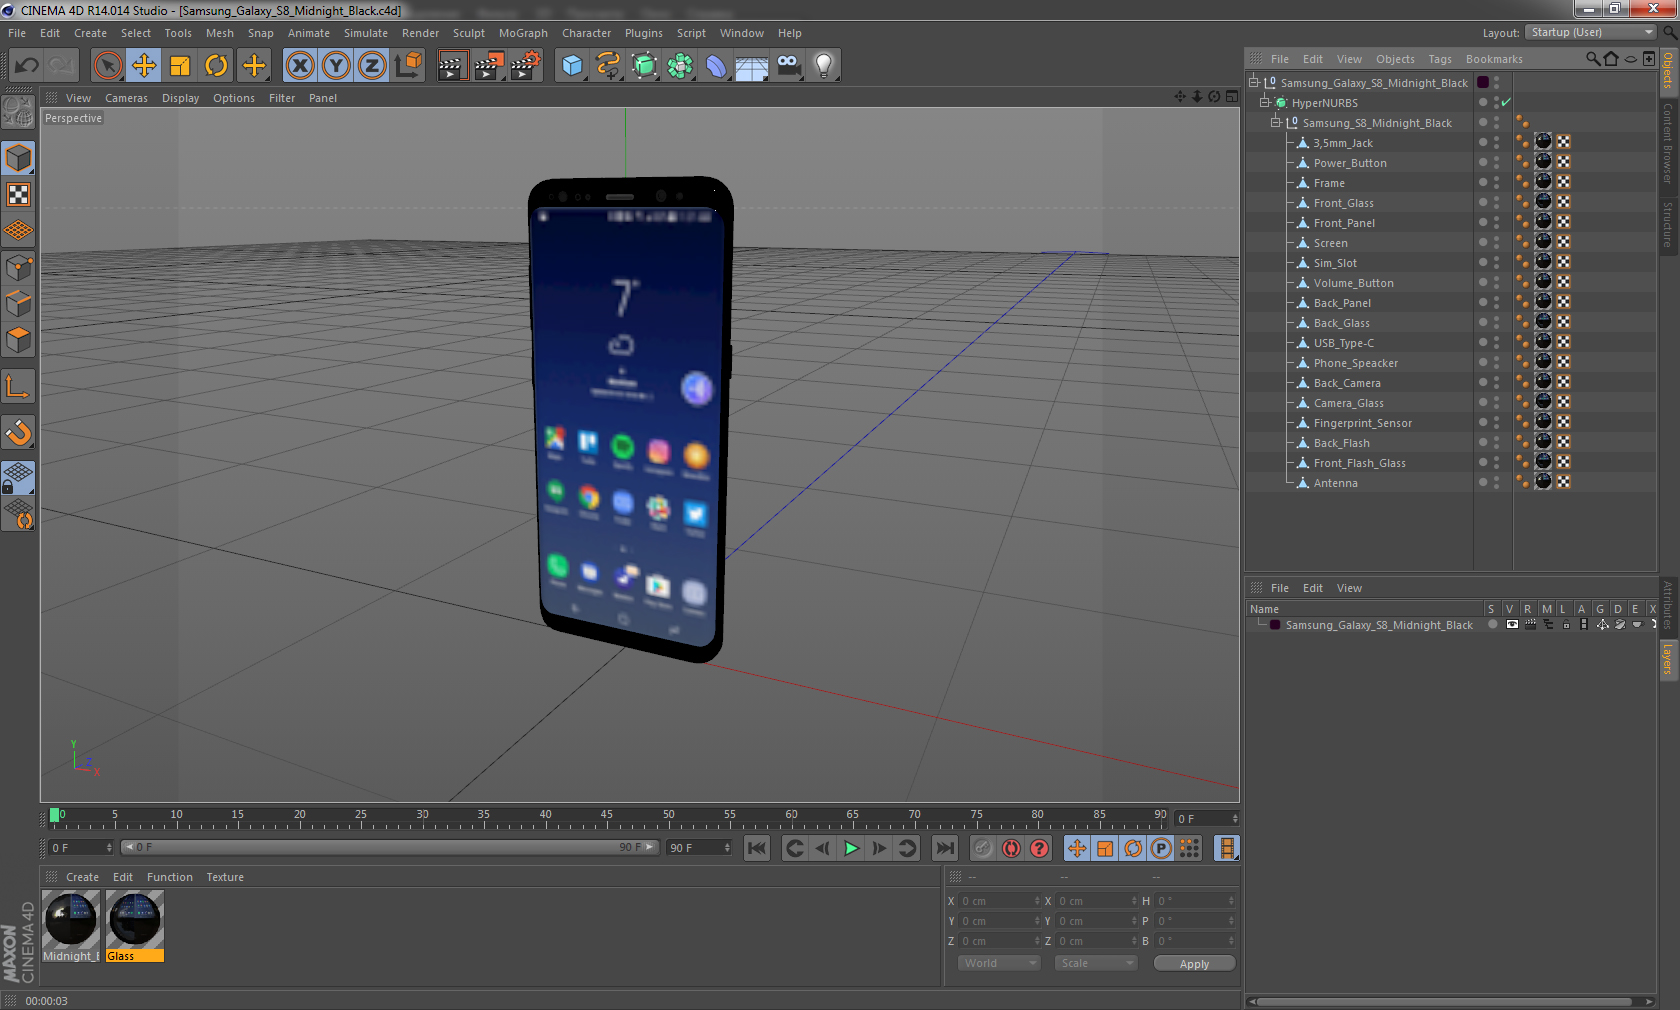Select USB_Type-C object in tree

pos(1343,343)
